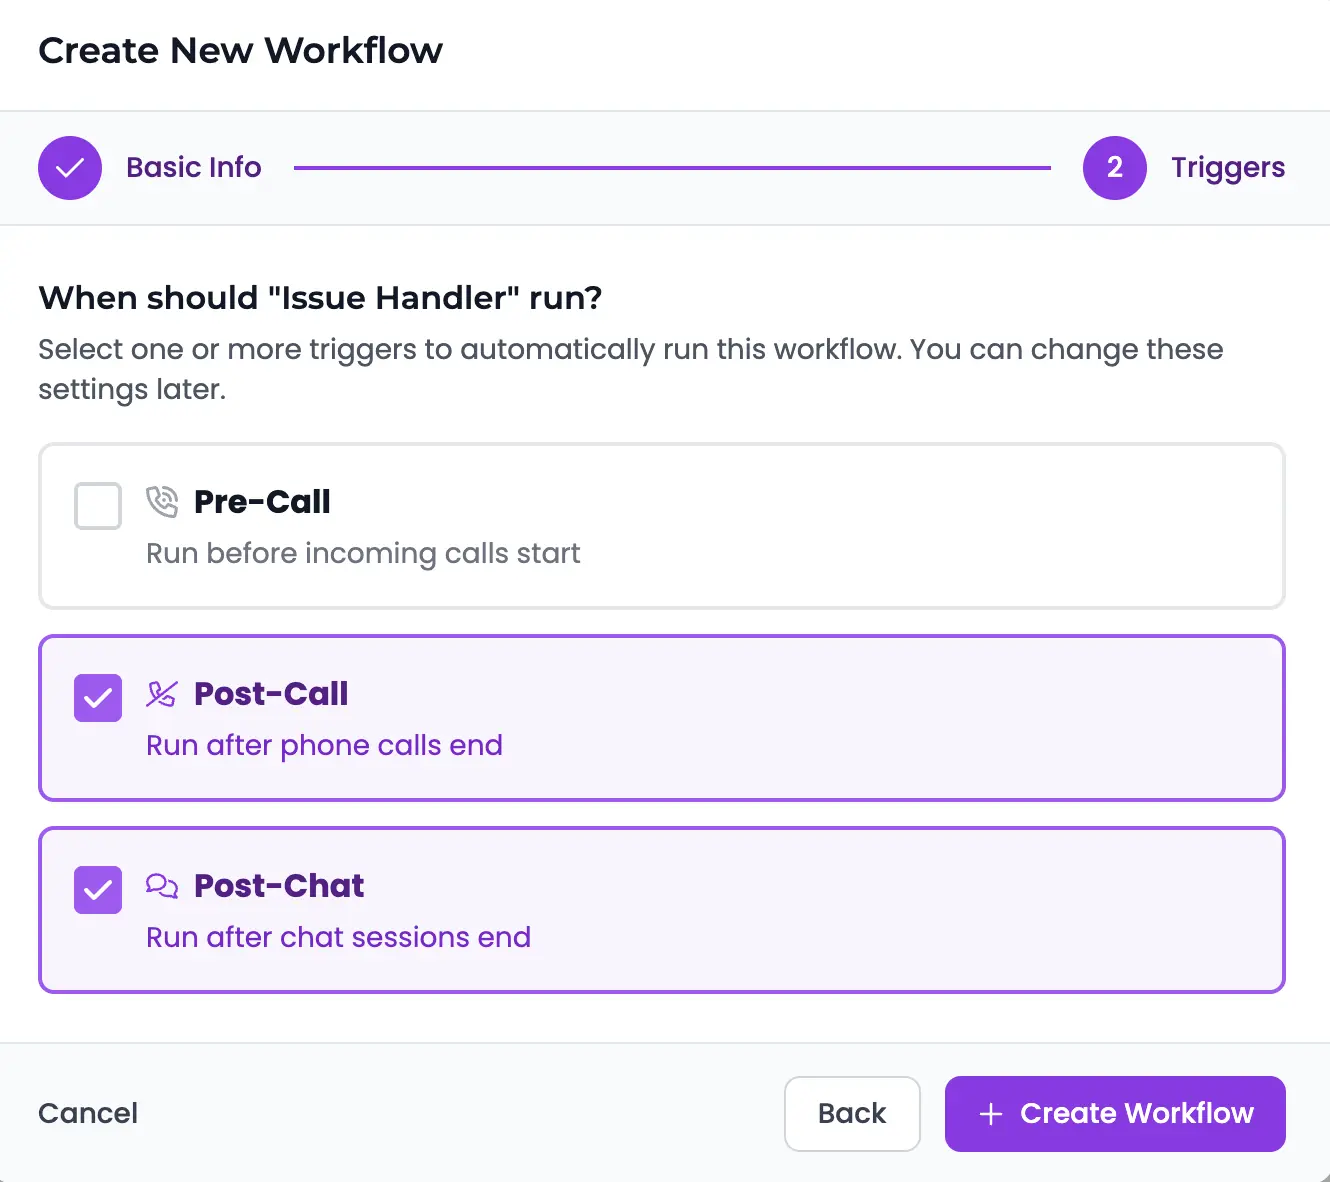
Task: Click the 'Run after chat sessions end' text
Action: (338, 937)
